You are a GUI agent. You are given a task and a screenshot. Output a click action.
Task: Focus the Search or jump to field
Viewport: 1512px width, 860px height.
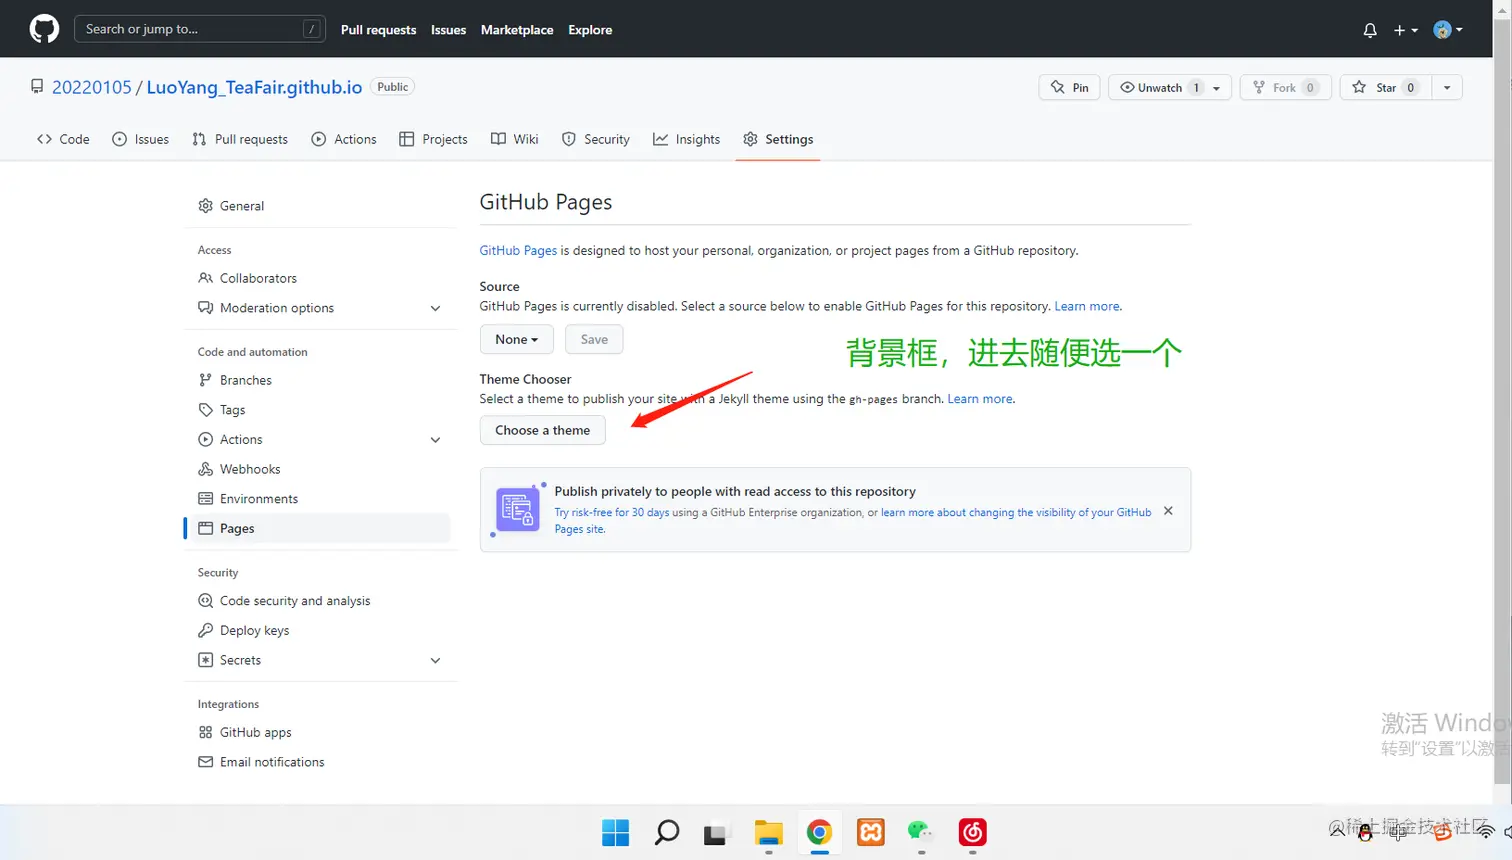(x=200, y=29)
